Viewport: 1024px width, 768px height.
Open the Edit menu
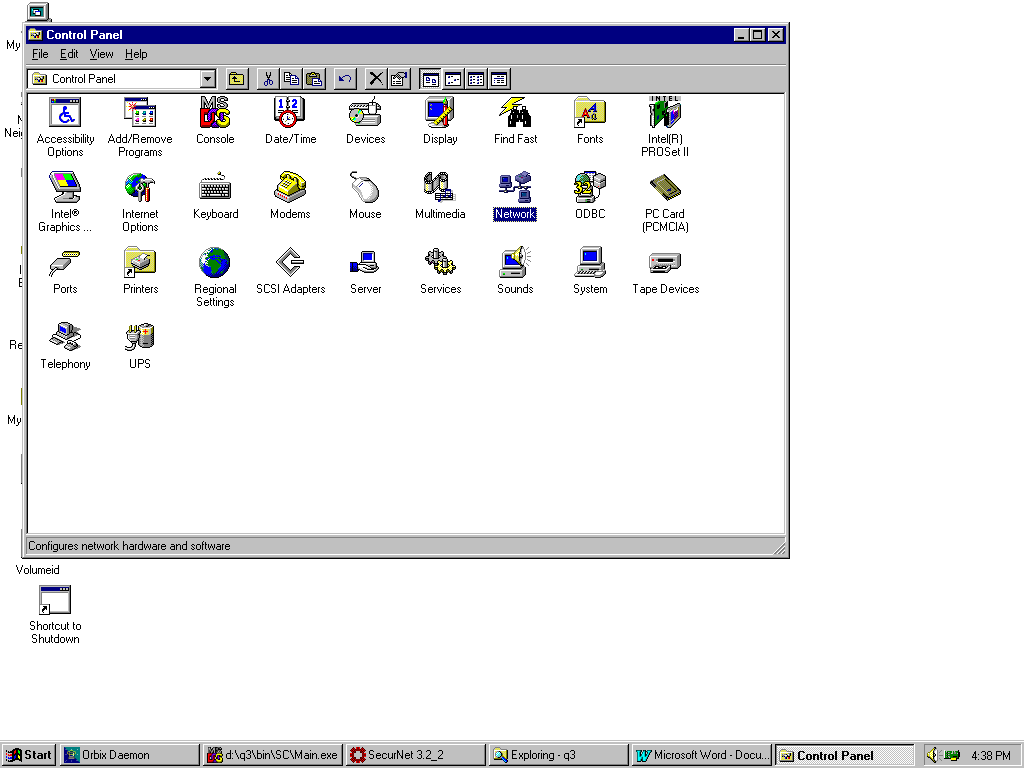[x=69, y=54]
